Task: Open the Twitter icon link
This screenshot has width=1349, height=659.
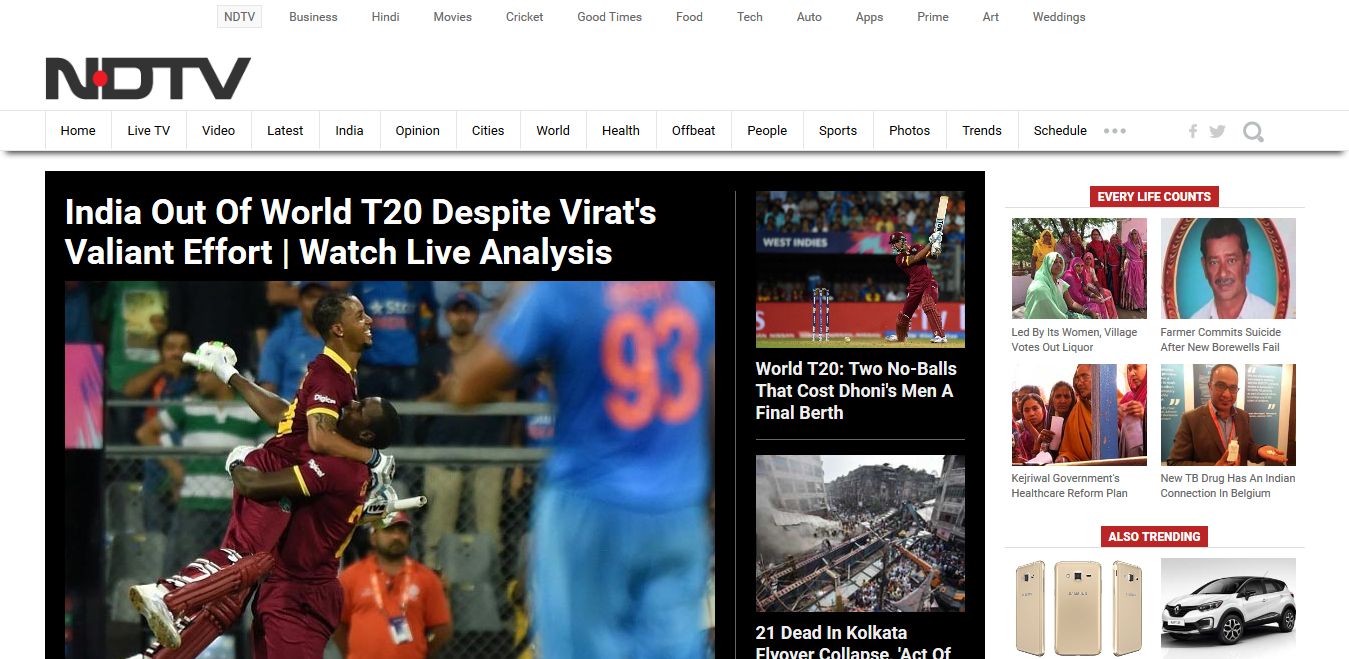Action: pyautogui.click(x=1217, y=131)
